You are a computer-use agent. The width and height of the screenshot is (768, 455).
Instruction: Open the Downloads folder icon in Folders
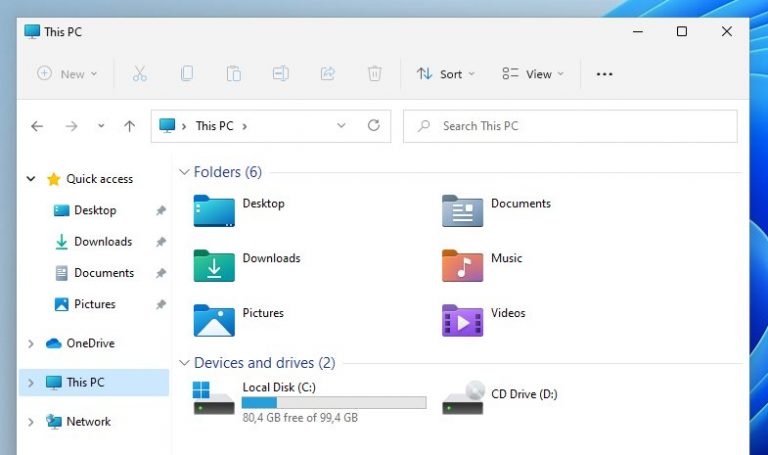[x=214, y=265]
